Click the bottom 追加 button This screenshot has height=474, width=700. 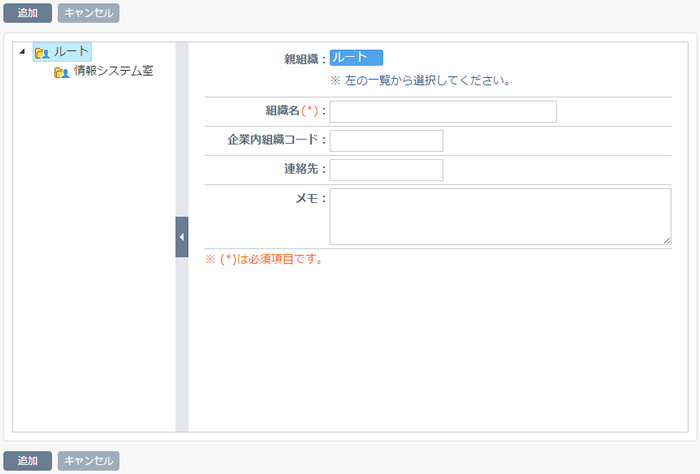click(28, 461)
